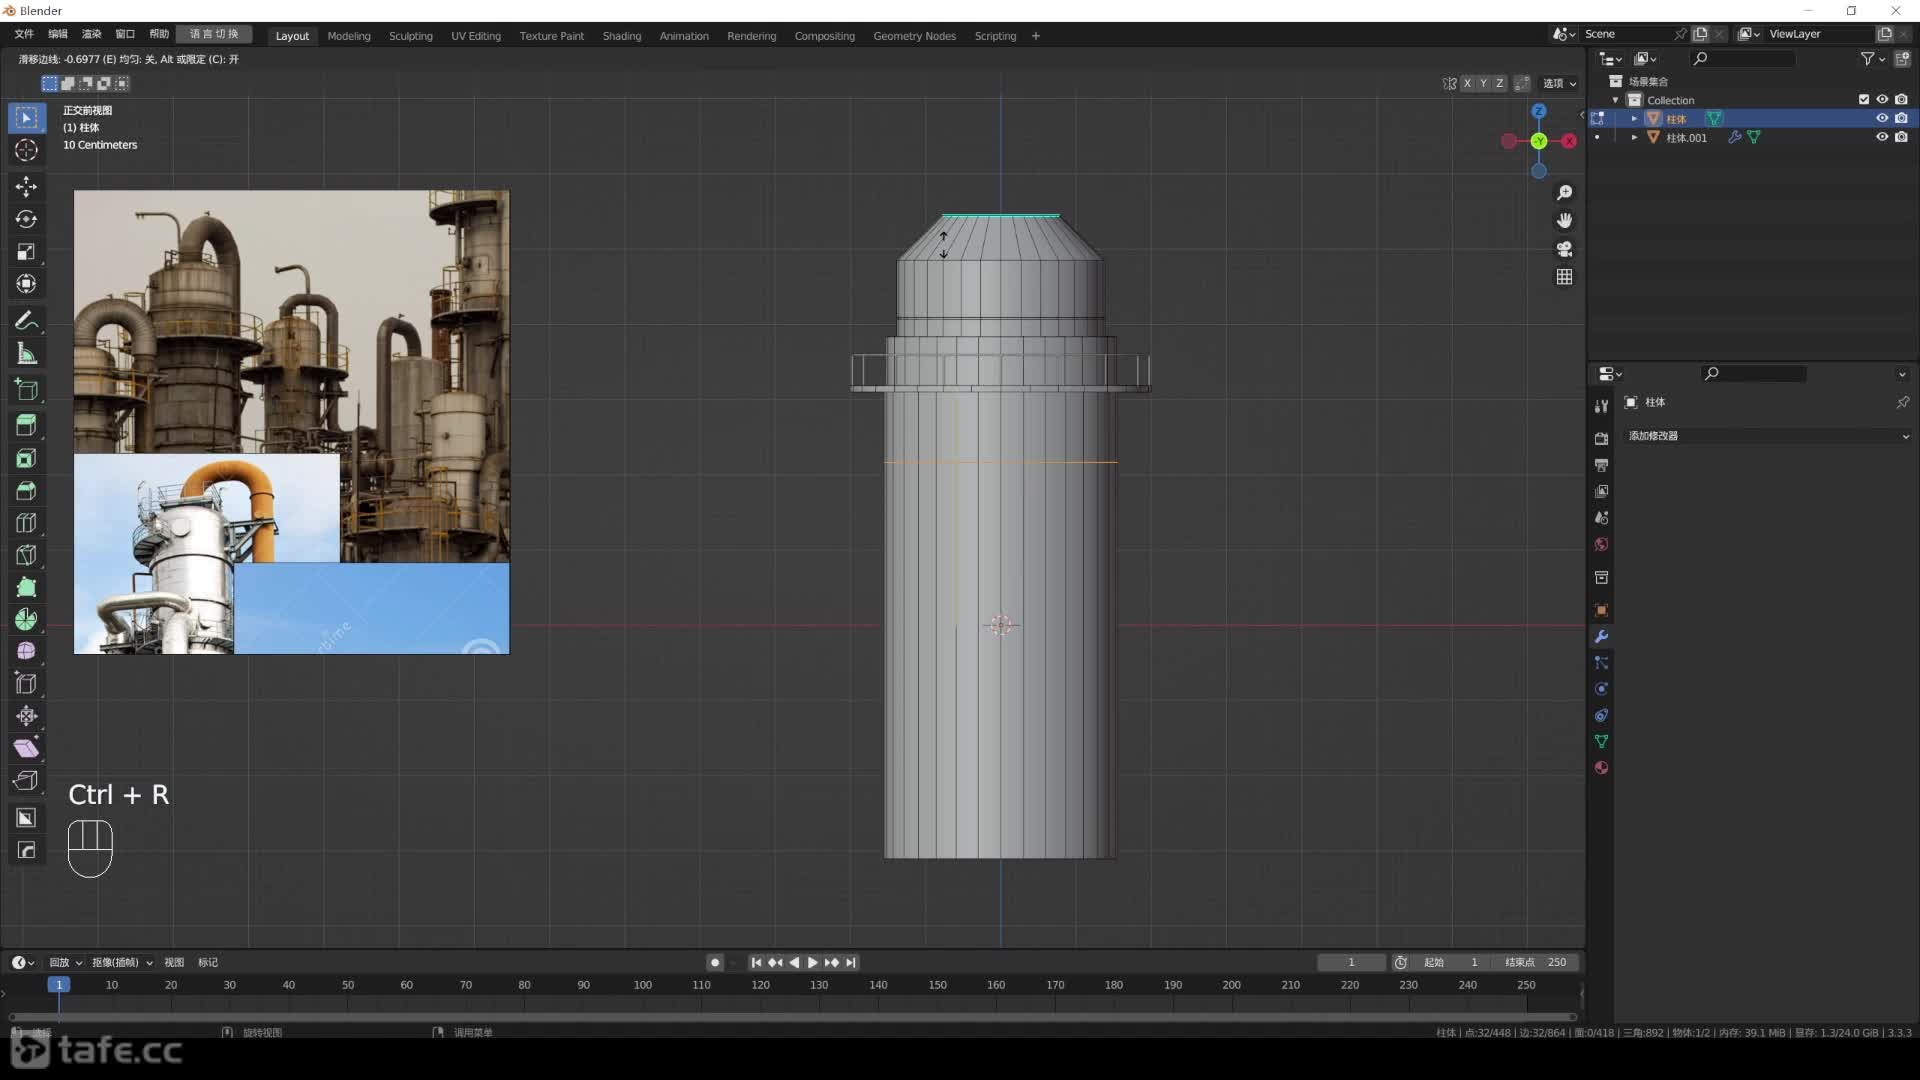Screen dimensions: 1920x1080
Task: Open the 编辑 edit menu
Action: pyautogui.click(x=58, y=34)
